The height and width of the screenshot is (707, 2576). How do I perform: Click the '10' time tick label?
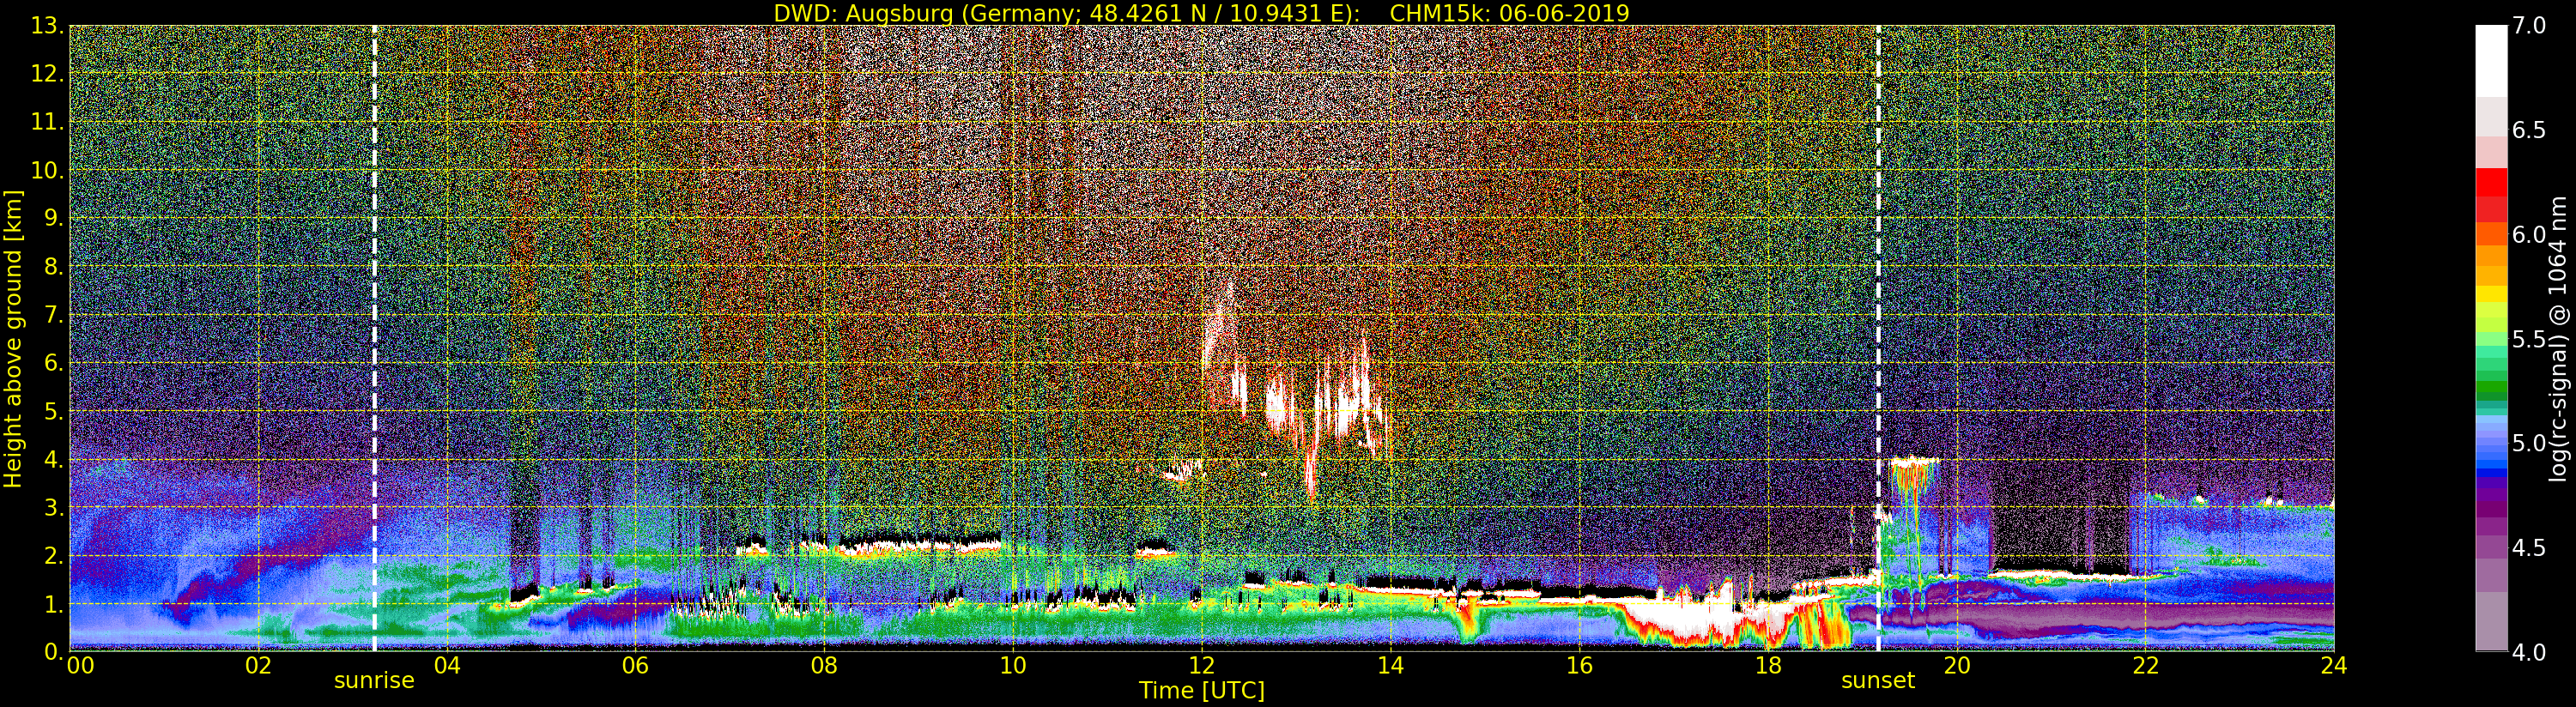click(1012, 665)
